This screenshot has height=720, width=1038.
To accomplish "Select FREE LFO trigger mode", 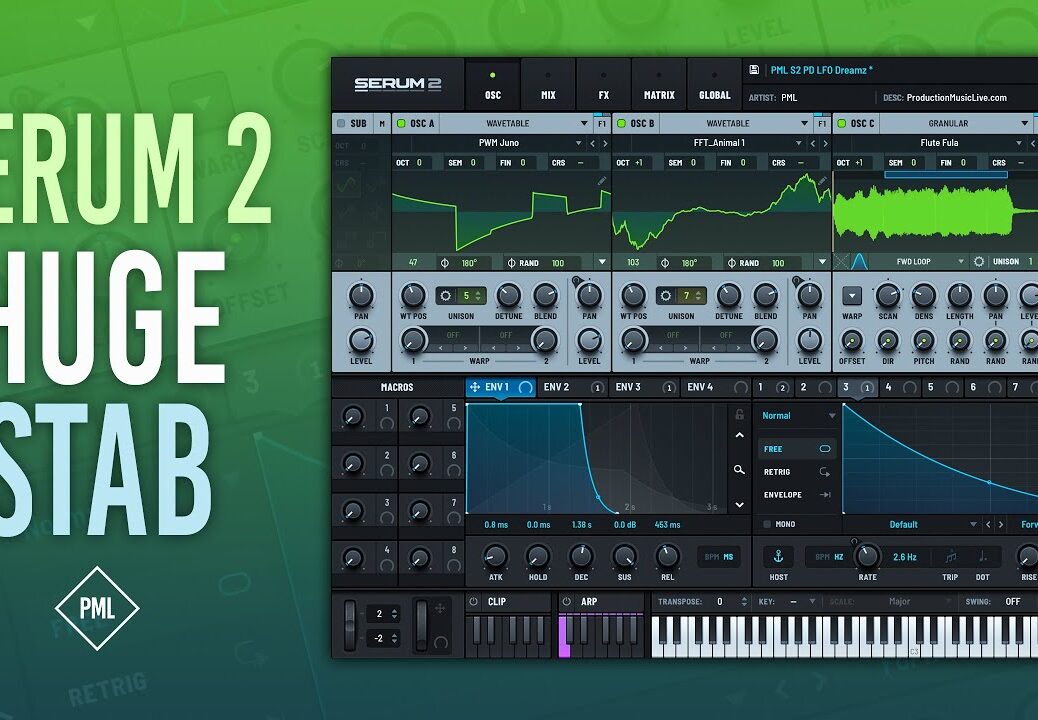I will click(x=796, y=449).
